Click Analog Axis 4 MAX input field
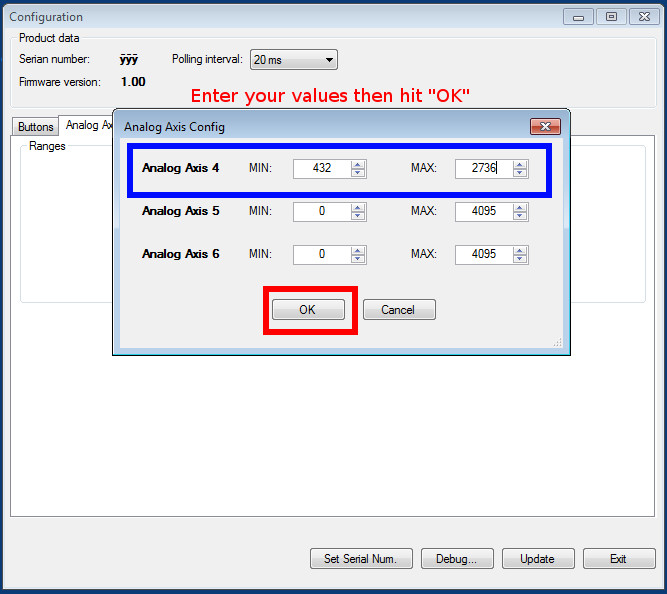Screen dimensions: 667x594 pos(484,168)
